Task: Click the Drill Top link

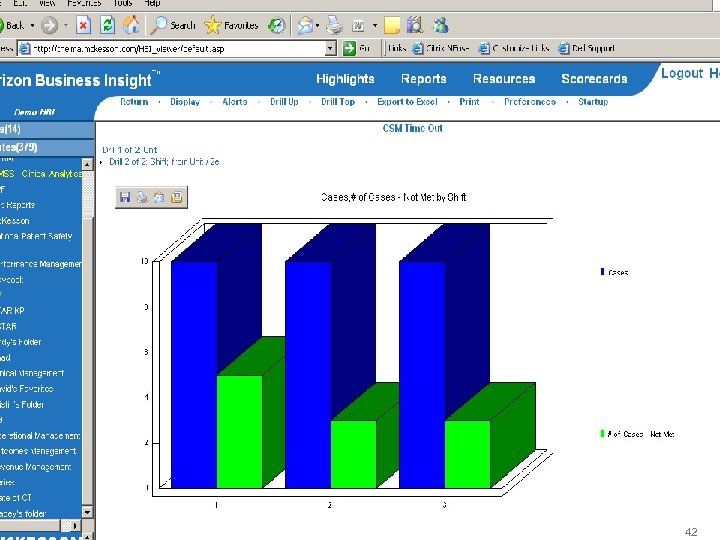Action: [x=338, y=102]
